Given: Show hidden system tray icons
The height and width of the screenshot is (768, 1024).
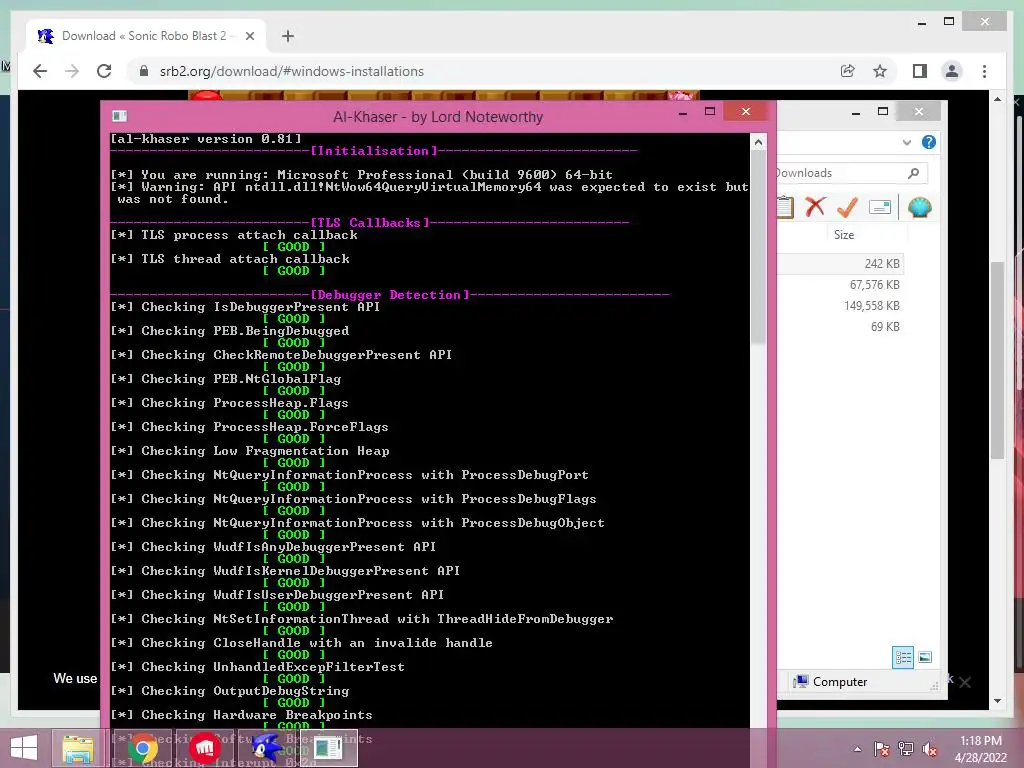Looking at the screenshot, I should click(x=857, y=750).
